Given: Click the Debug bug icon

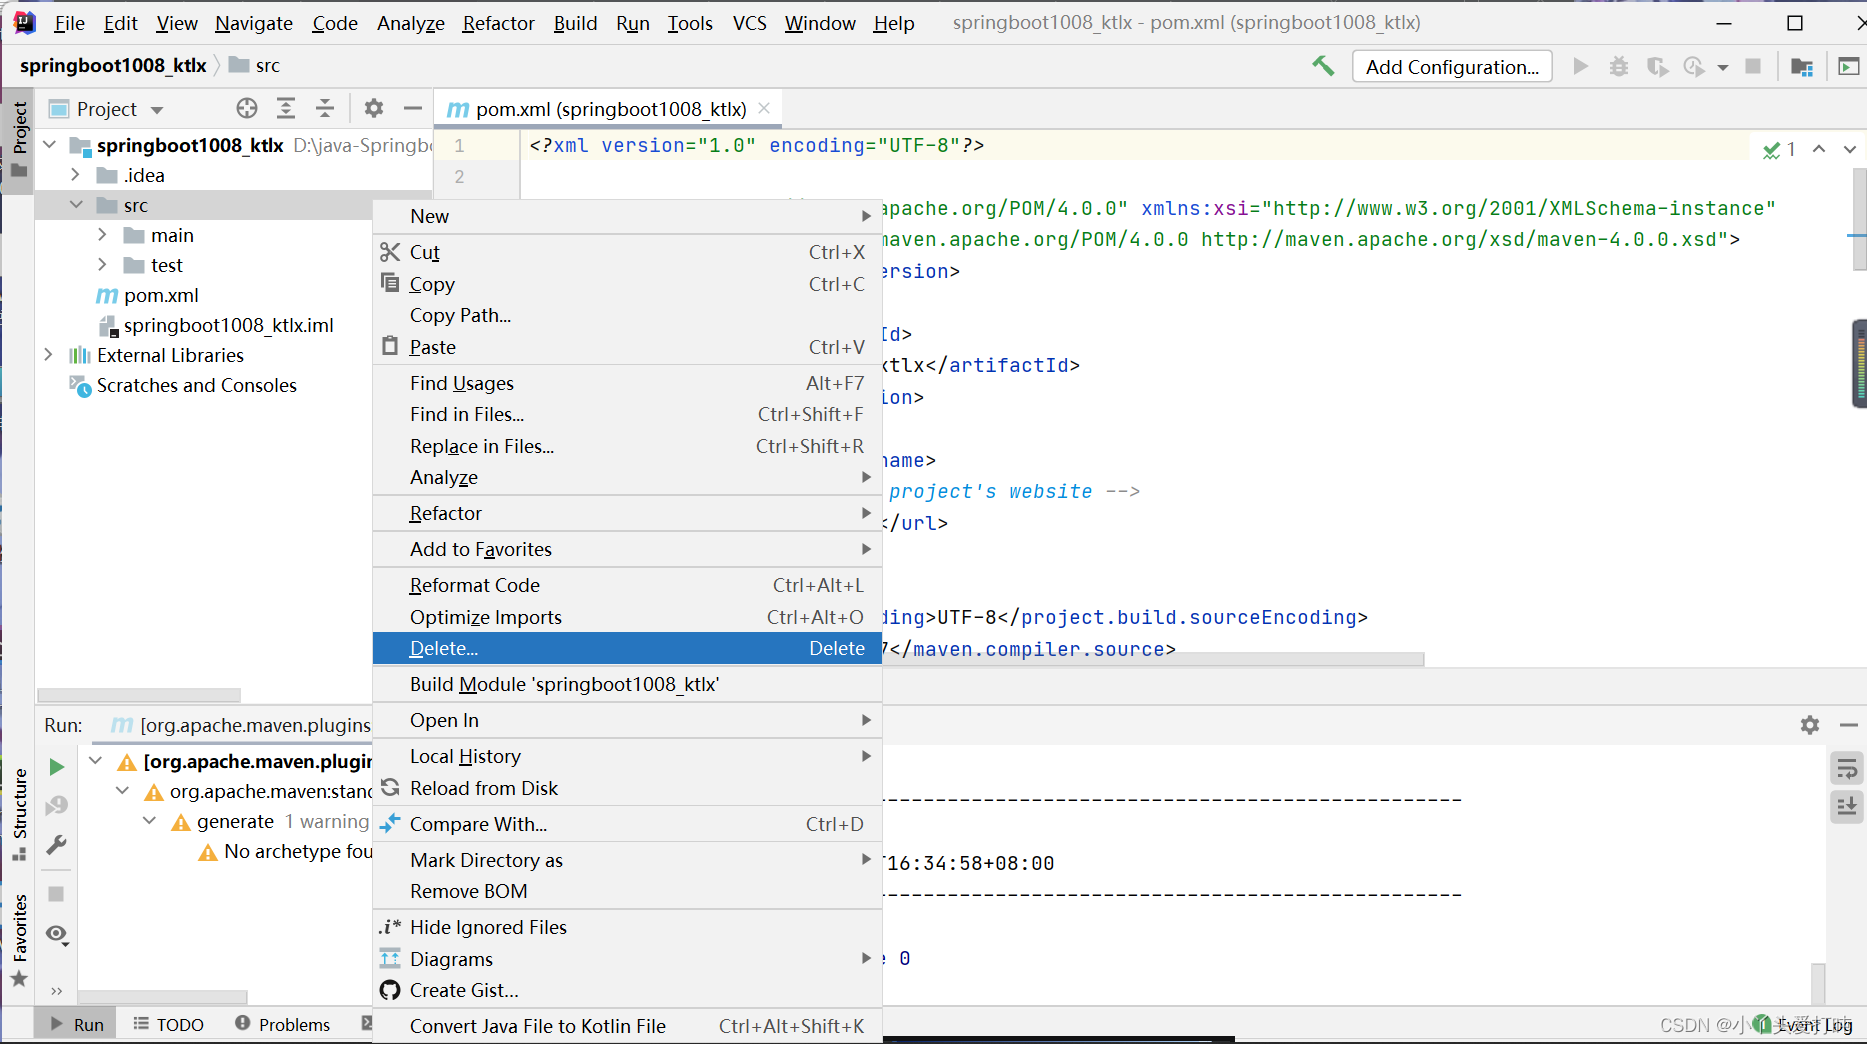Looking at the screenshot, I should (1619, 66).
